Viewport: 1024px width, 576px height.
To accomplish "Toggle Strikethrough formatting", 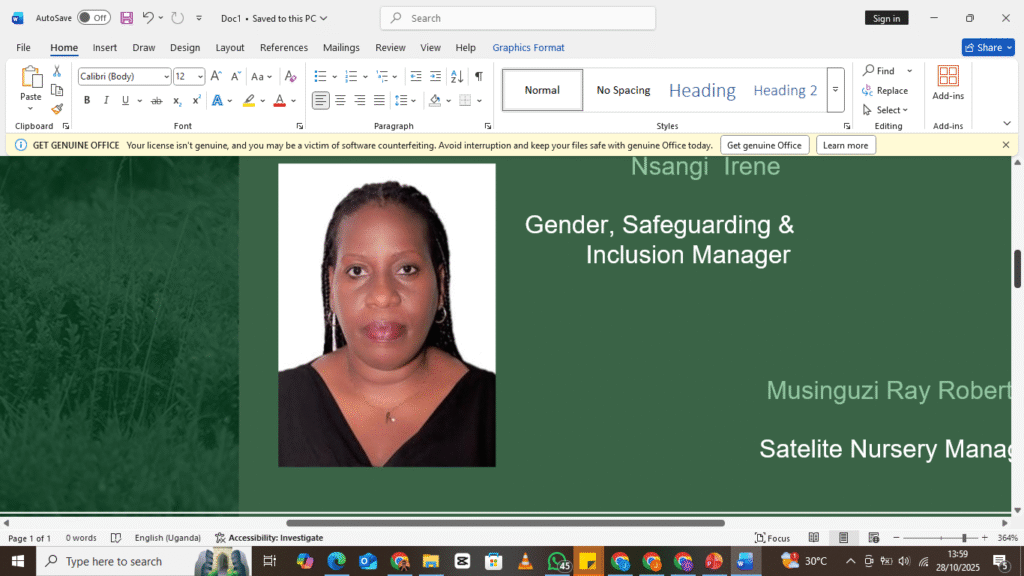I will pos(155,100).
